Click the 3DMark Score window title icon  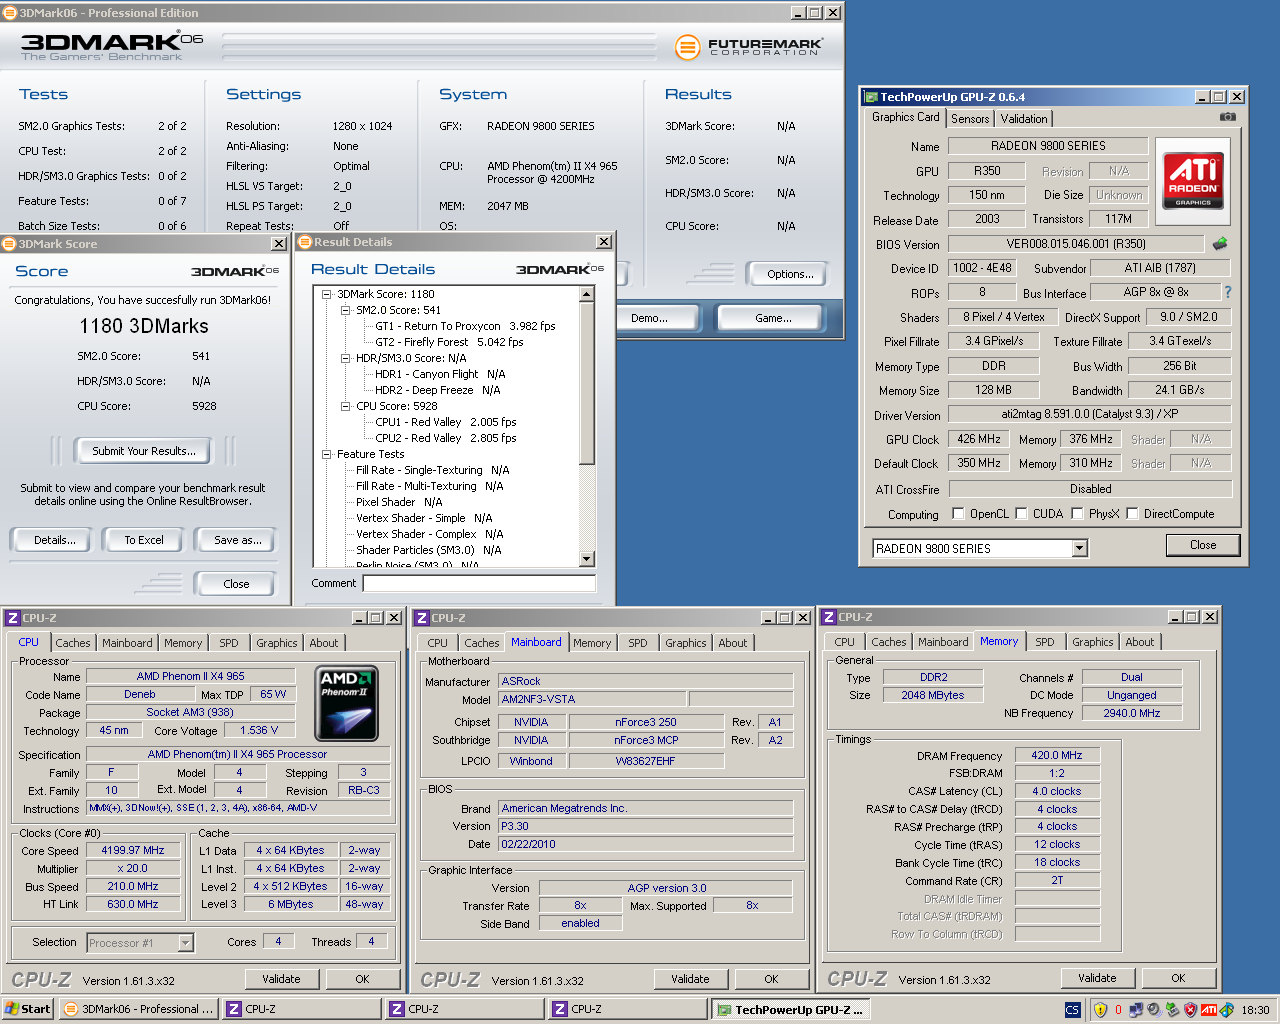click(x=9, y=244)
